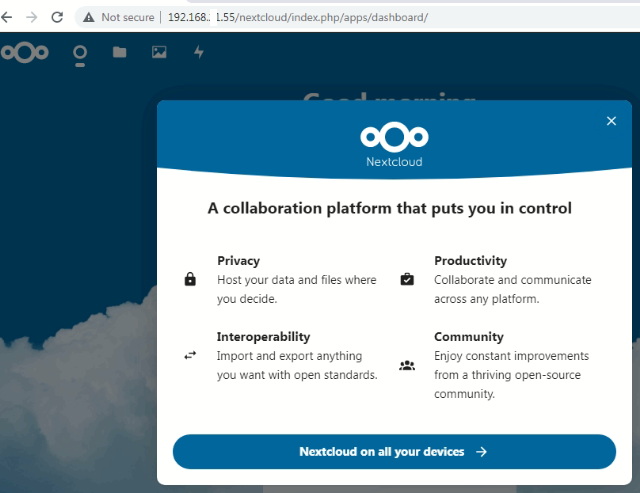
Task: Click the Privacy heading text
Action: pyautogui.click(x=238, y=261)
